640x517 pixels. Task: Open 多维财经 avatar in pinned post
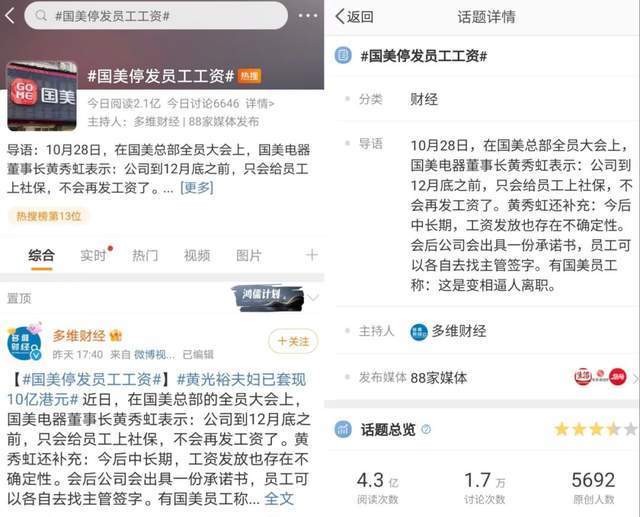click(x=24, y=343)
